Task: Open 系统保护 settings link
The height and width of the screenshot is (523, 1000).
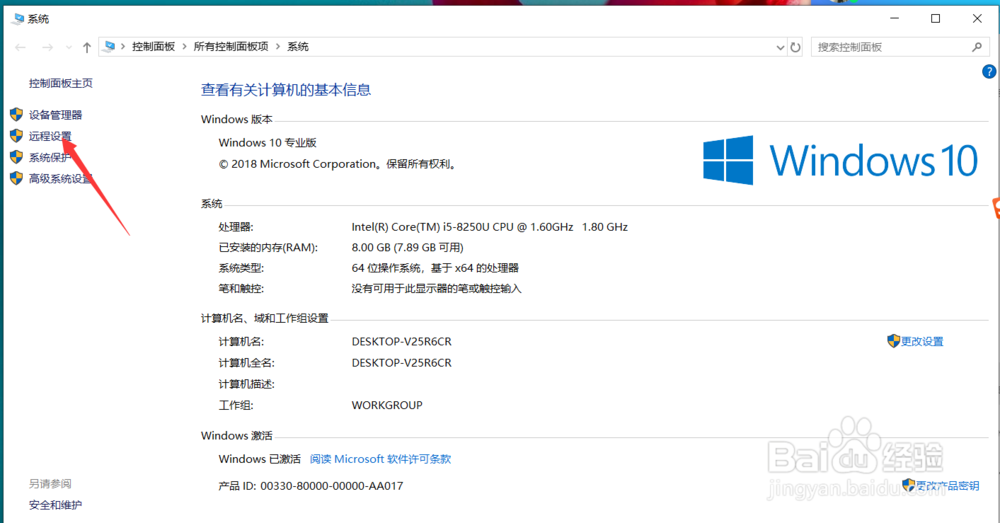Action: point(50,158)
